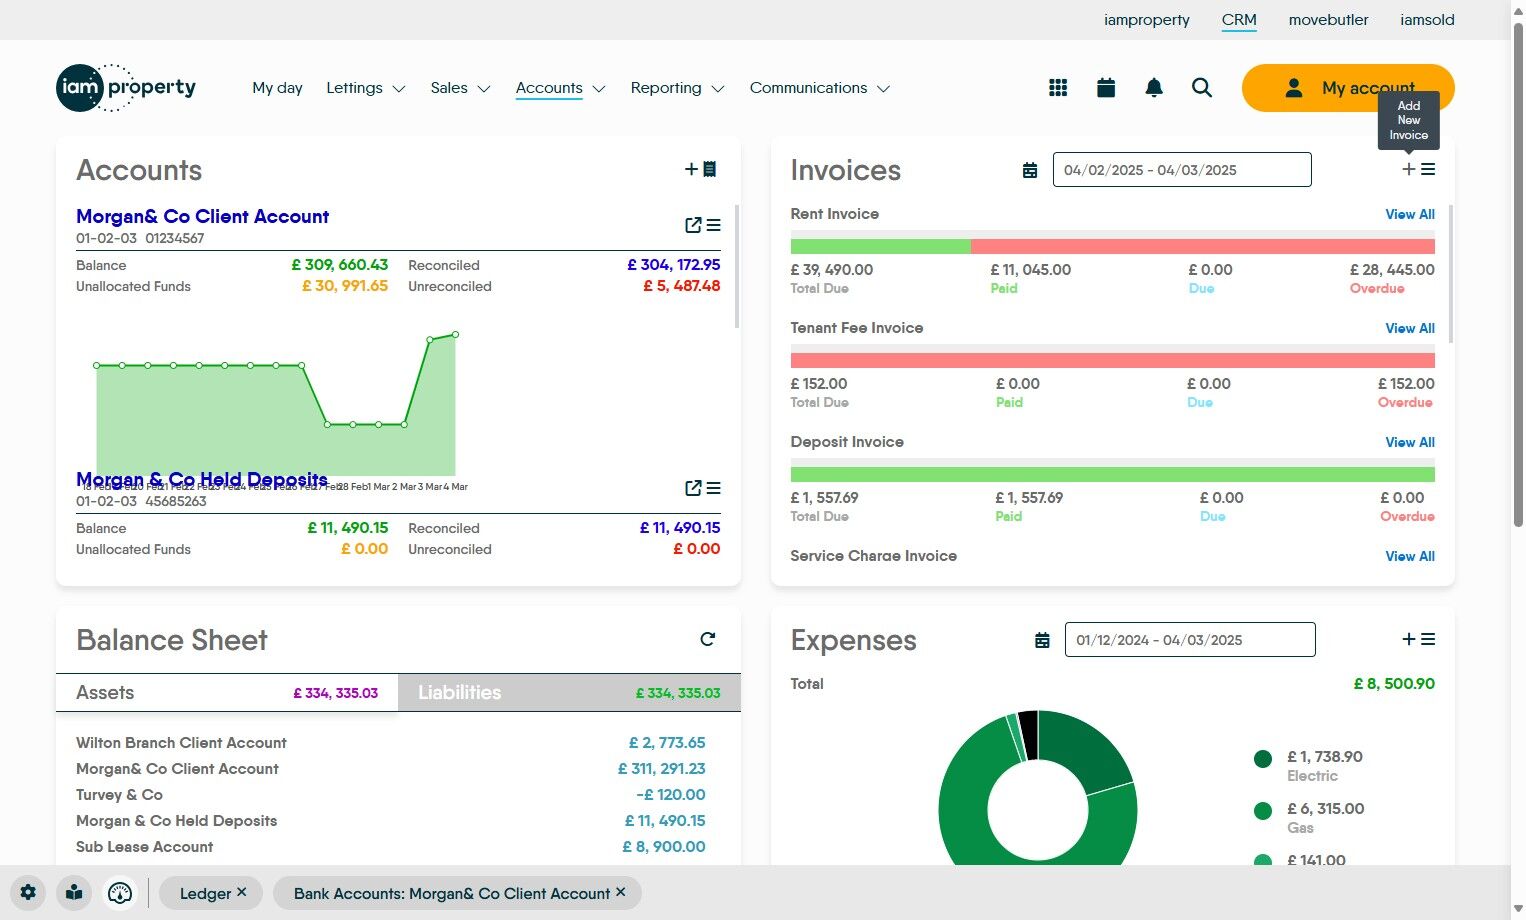Switch to movebutler

click(x=1328, y=20)
